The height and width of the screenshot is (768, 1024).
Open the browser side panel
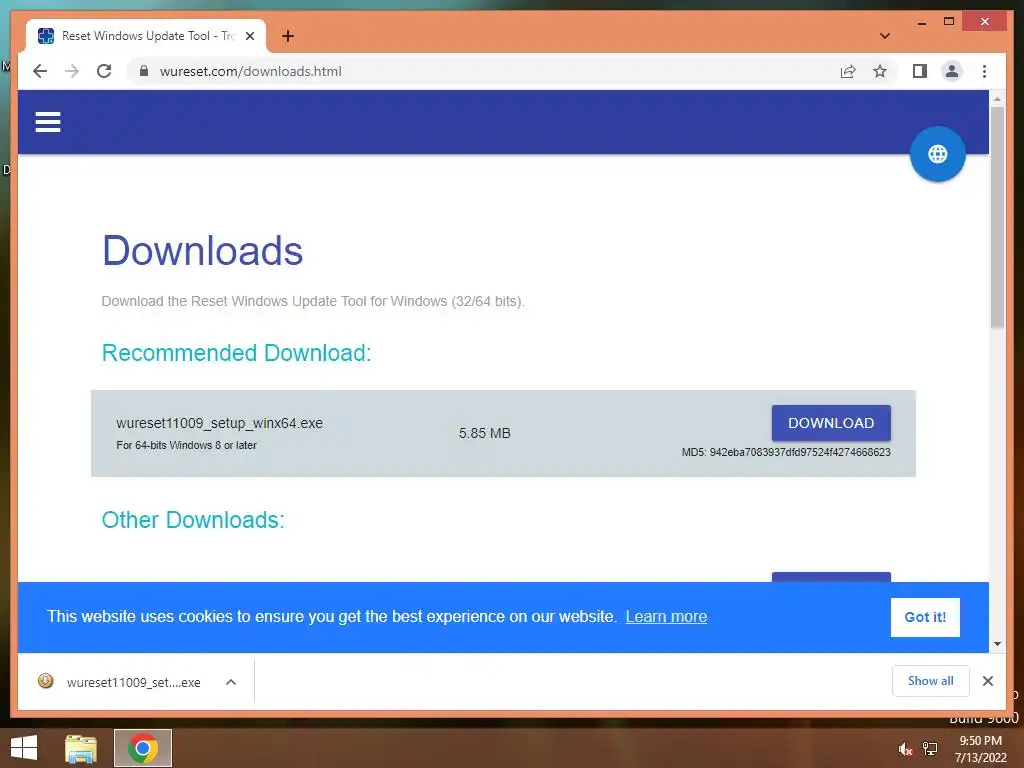click(x=920, y=71)
